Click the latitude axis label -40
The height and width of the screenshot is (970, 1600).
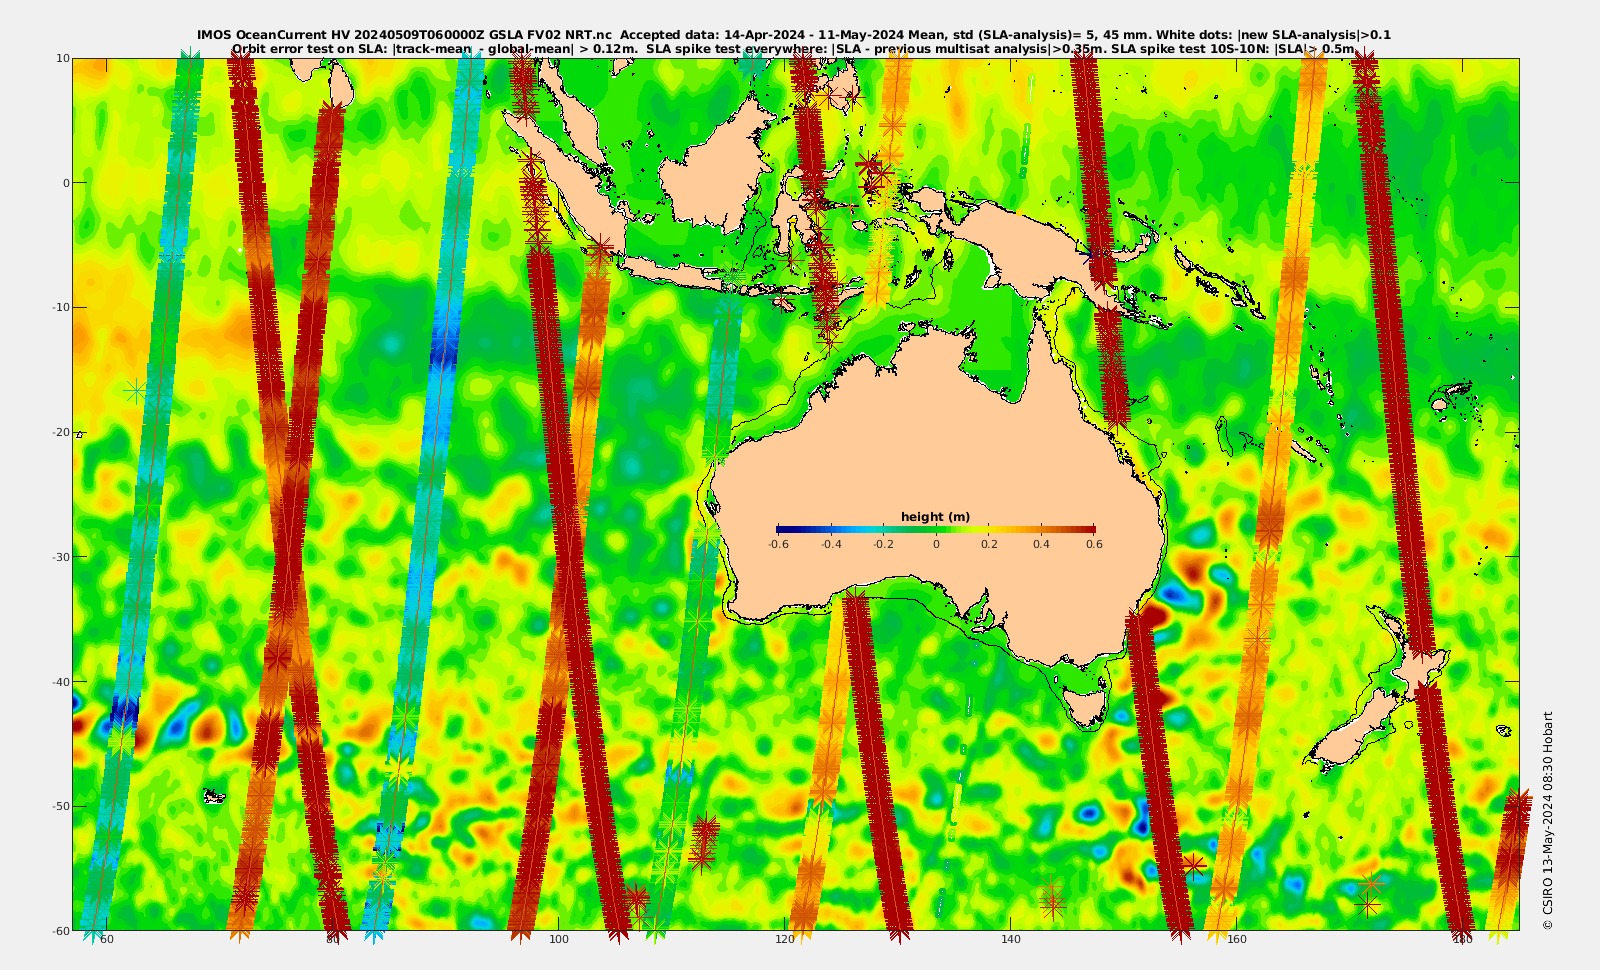click(61, 682)
